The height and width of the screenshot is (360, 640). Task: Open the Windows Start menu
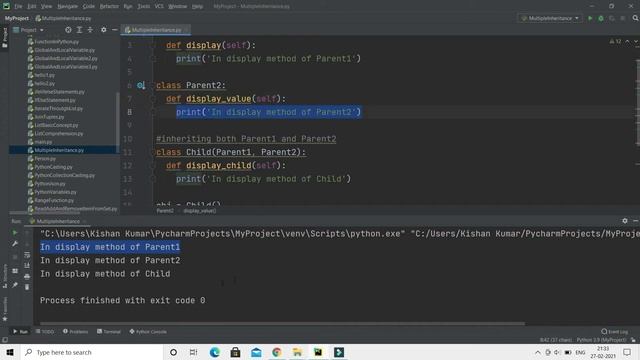(10, 352)
